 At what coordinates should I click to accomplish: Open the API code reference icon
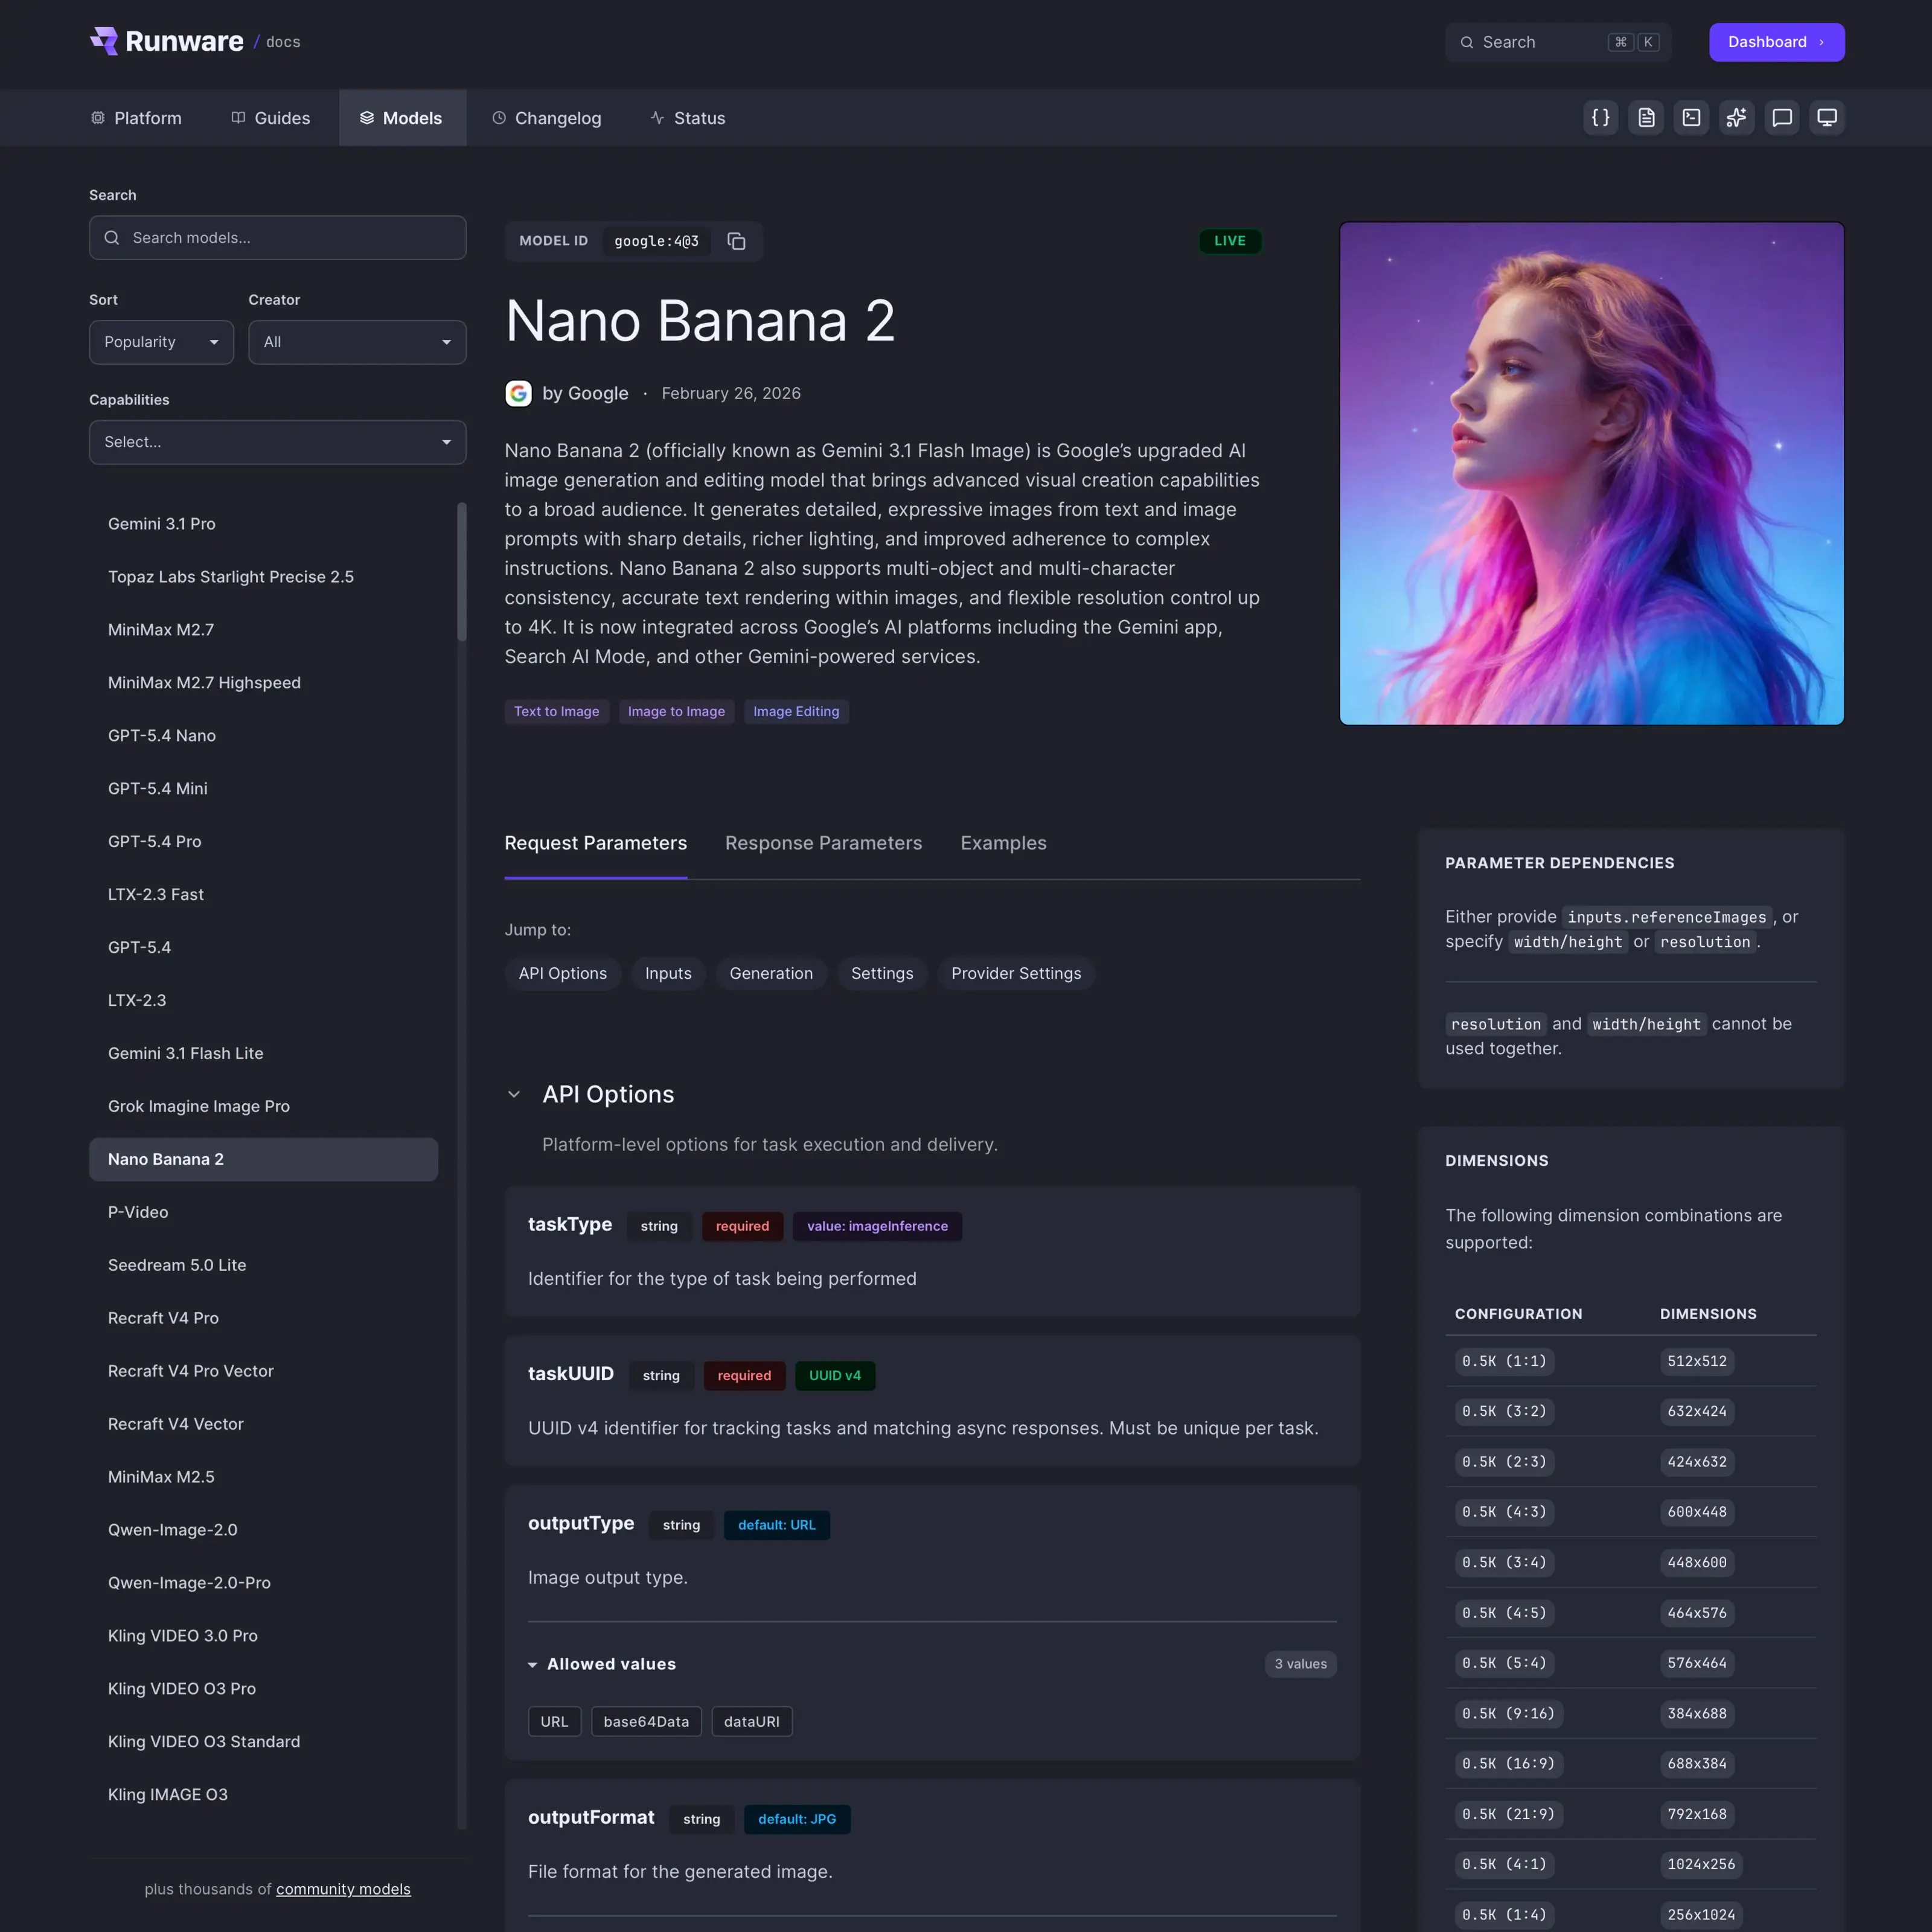1600,117
